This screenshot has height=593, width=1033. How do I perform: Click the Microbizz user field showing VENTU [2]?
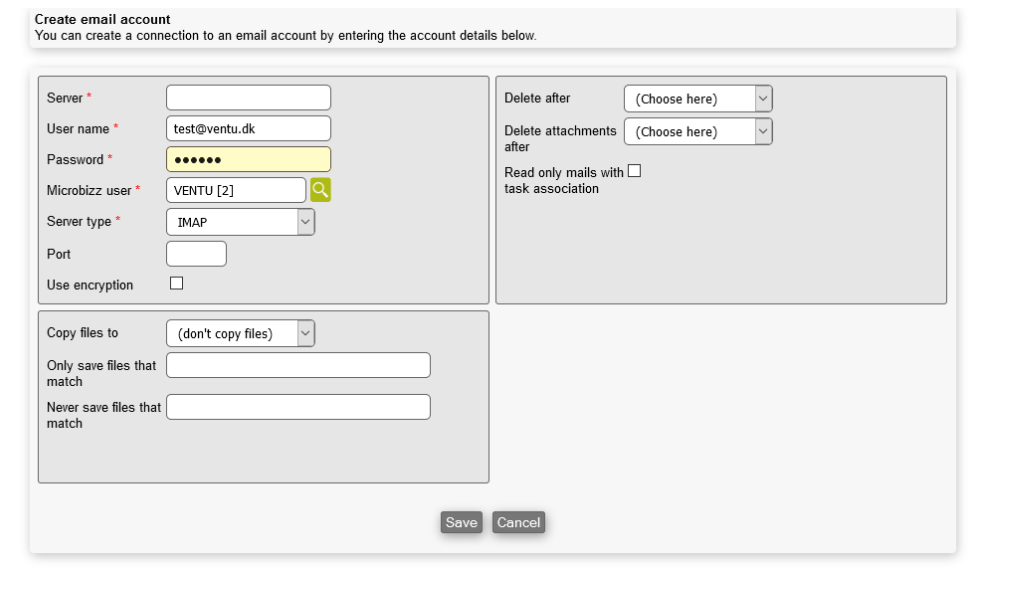[x=236, y=191]
